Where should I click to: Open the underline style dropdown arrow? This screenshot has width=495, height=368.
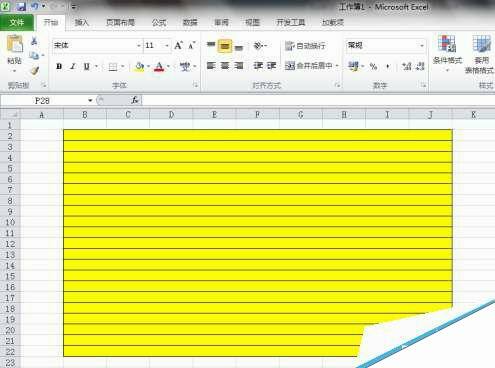[x=96, y=66]
